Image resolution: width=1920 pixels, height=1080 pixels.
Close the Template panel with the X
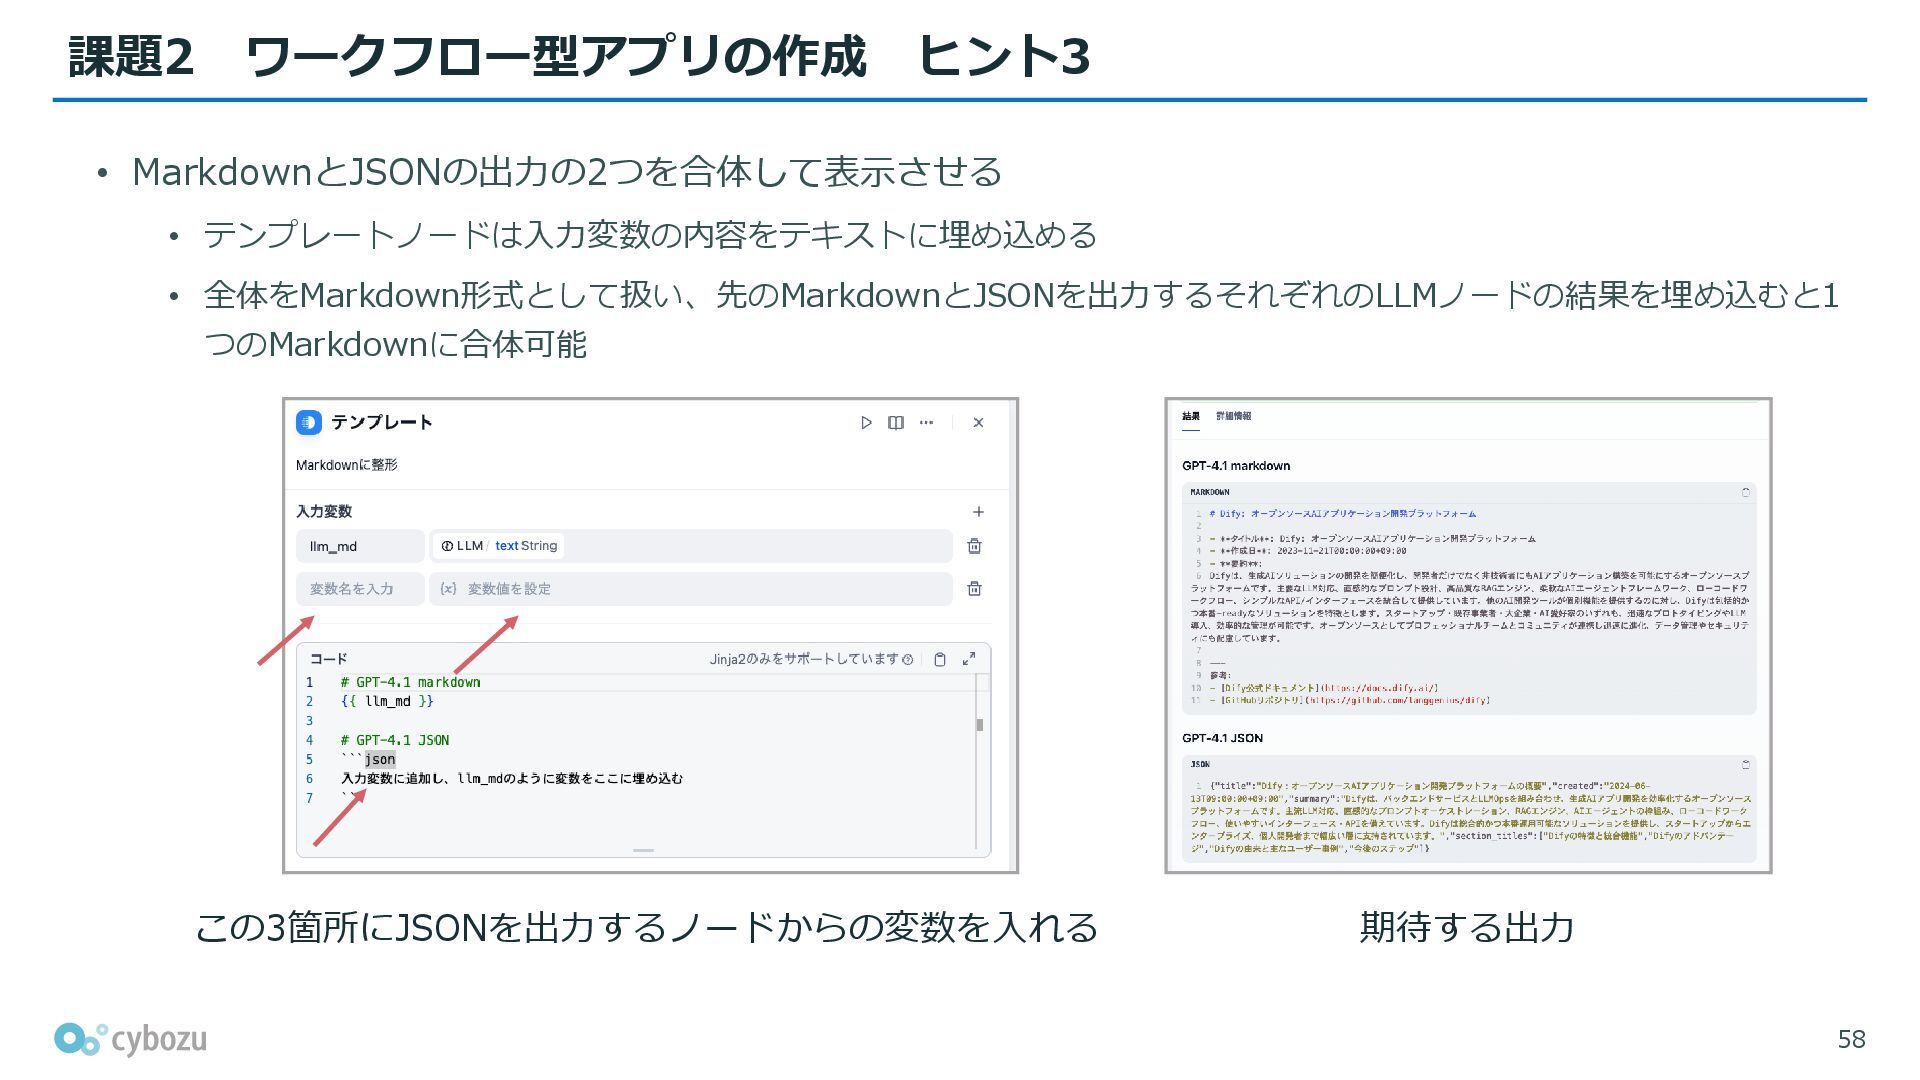pos(978,423)
